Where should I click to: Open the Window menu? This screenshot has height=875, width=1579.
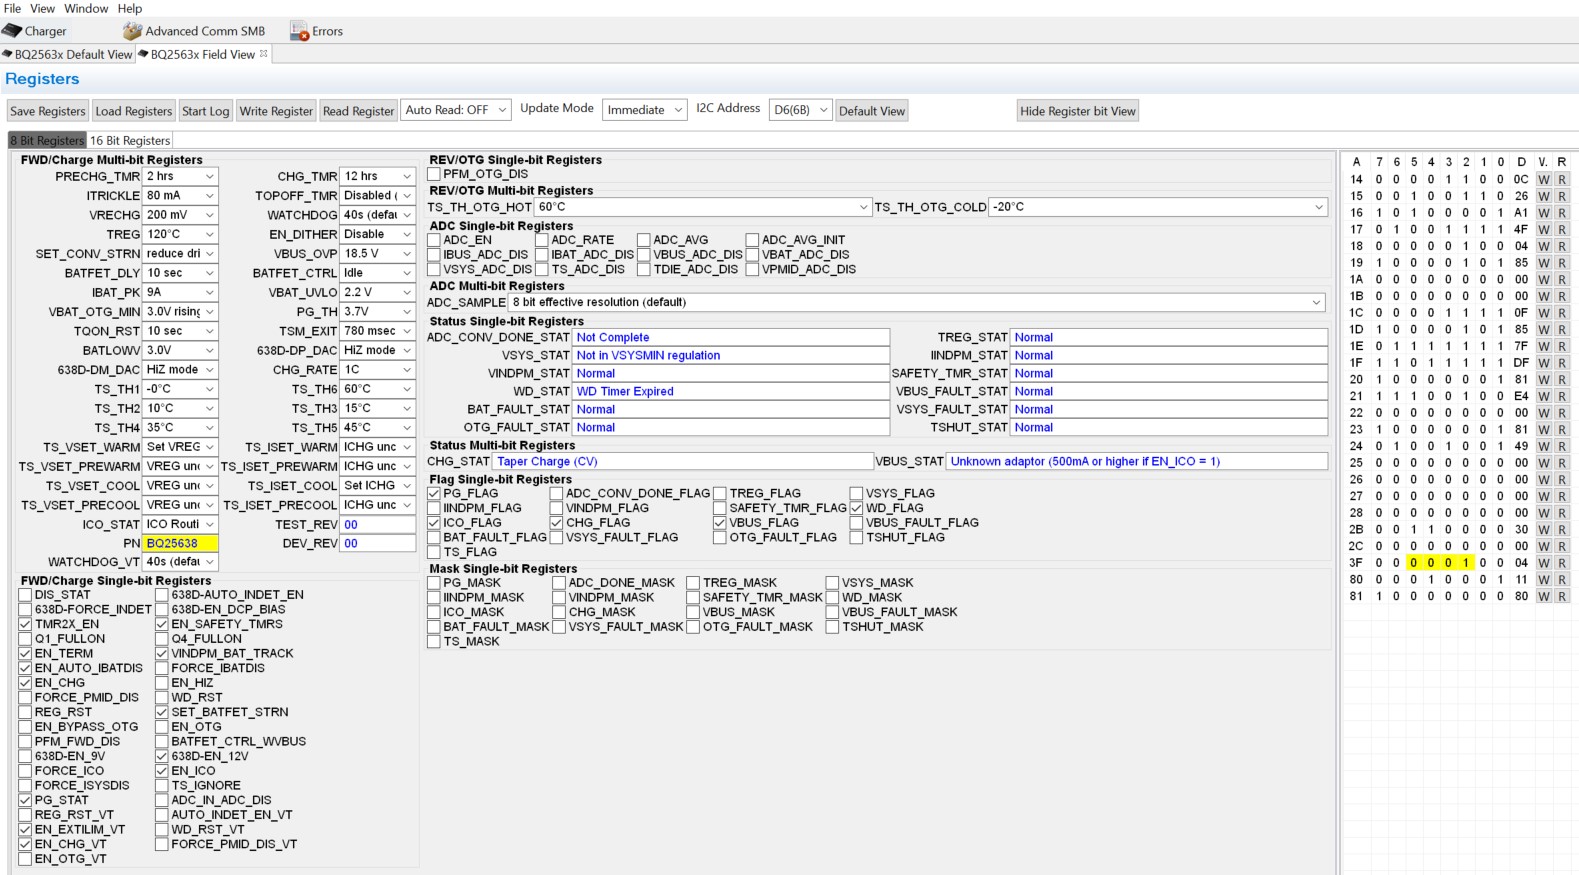click(x=86, y=8)
